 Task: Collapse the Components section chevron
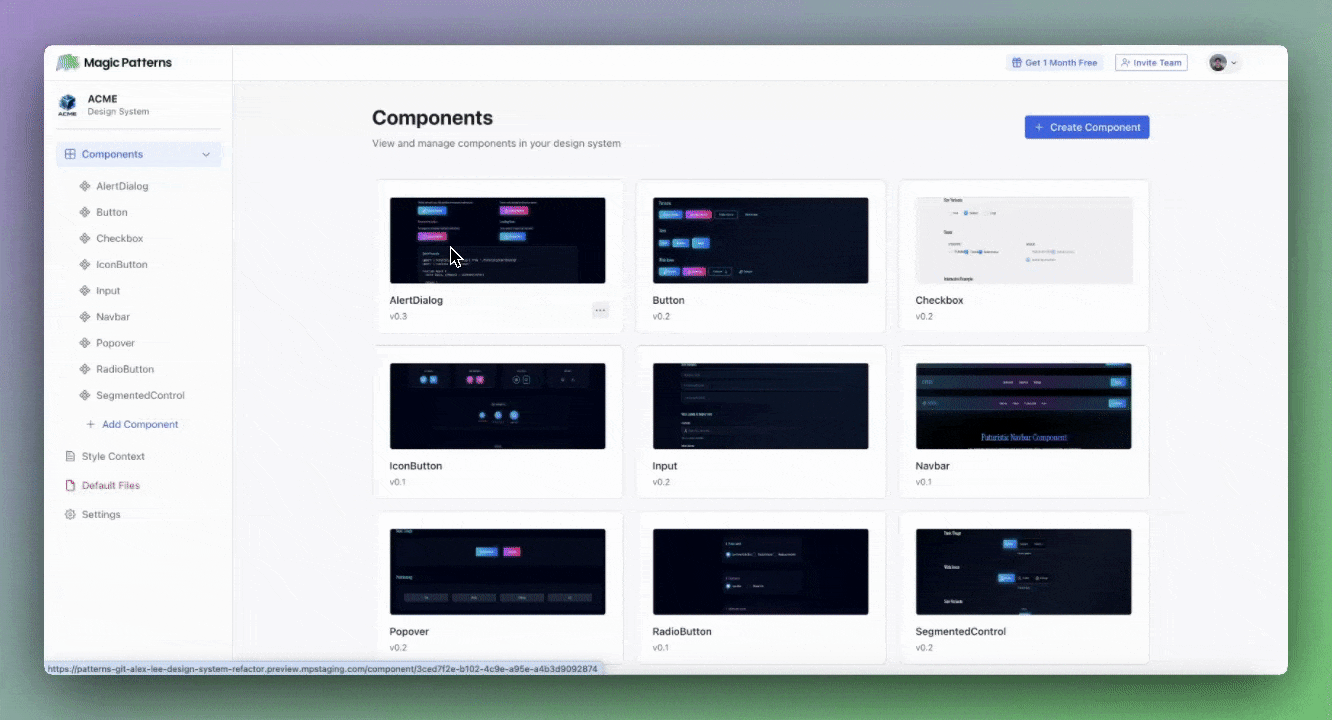point(207,154)
